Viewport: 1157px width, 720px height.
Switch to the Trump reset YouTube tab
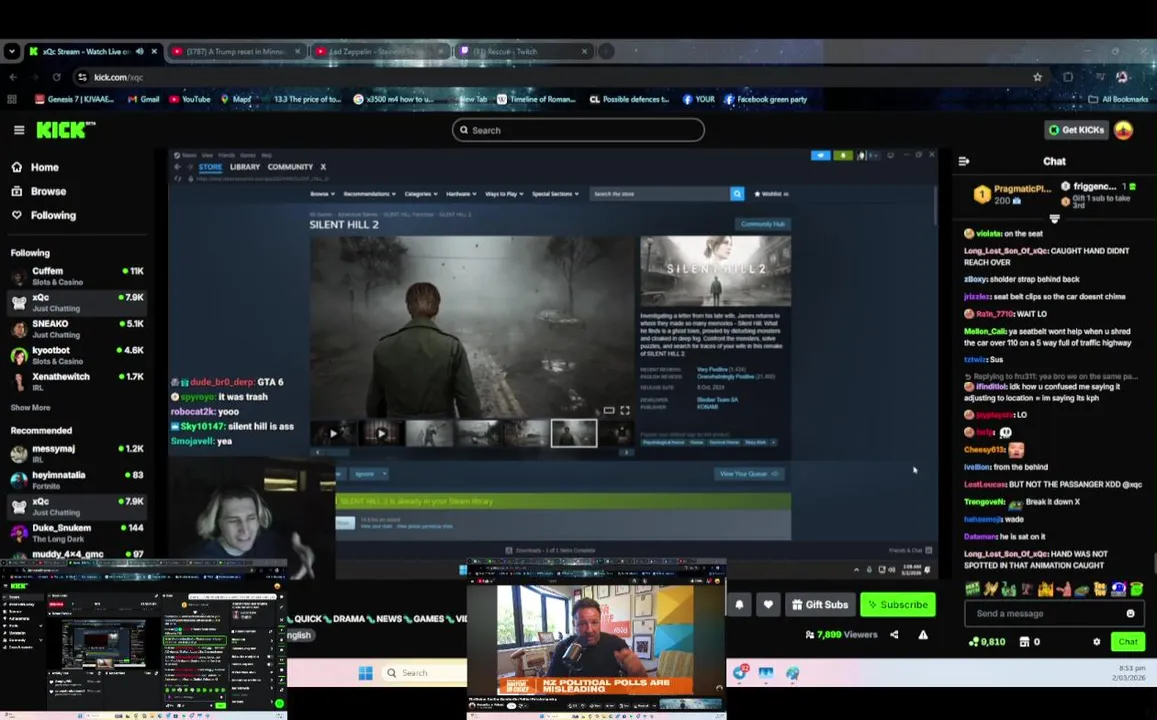[234, 52]
